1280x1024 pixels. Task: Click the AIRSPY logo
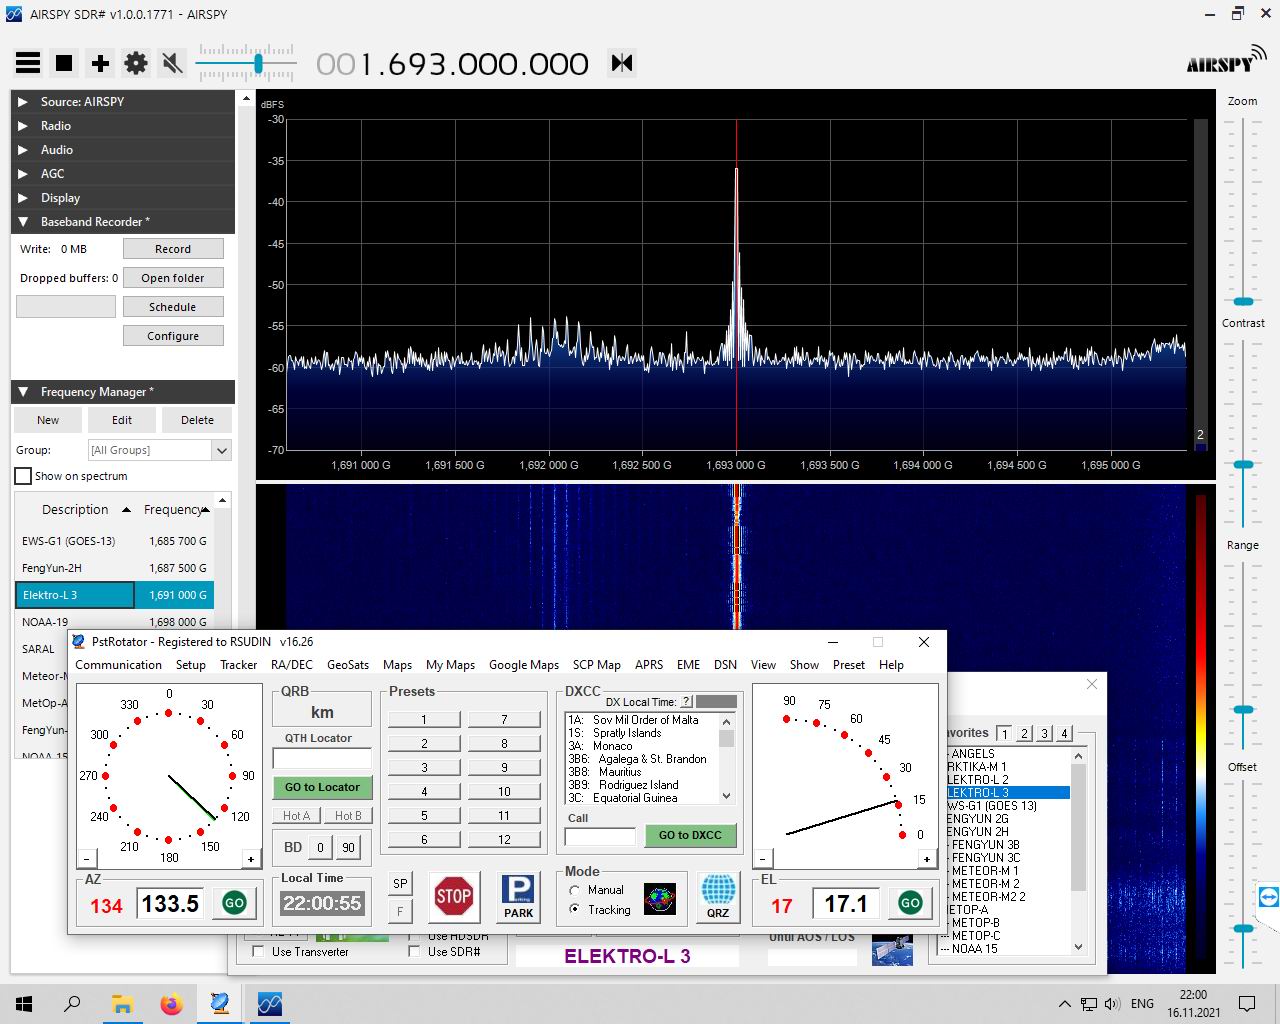point(1226,60)
